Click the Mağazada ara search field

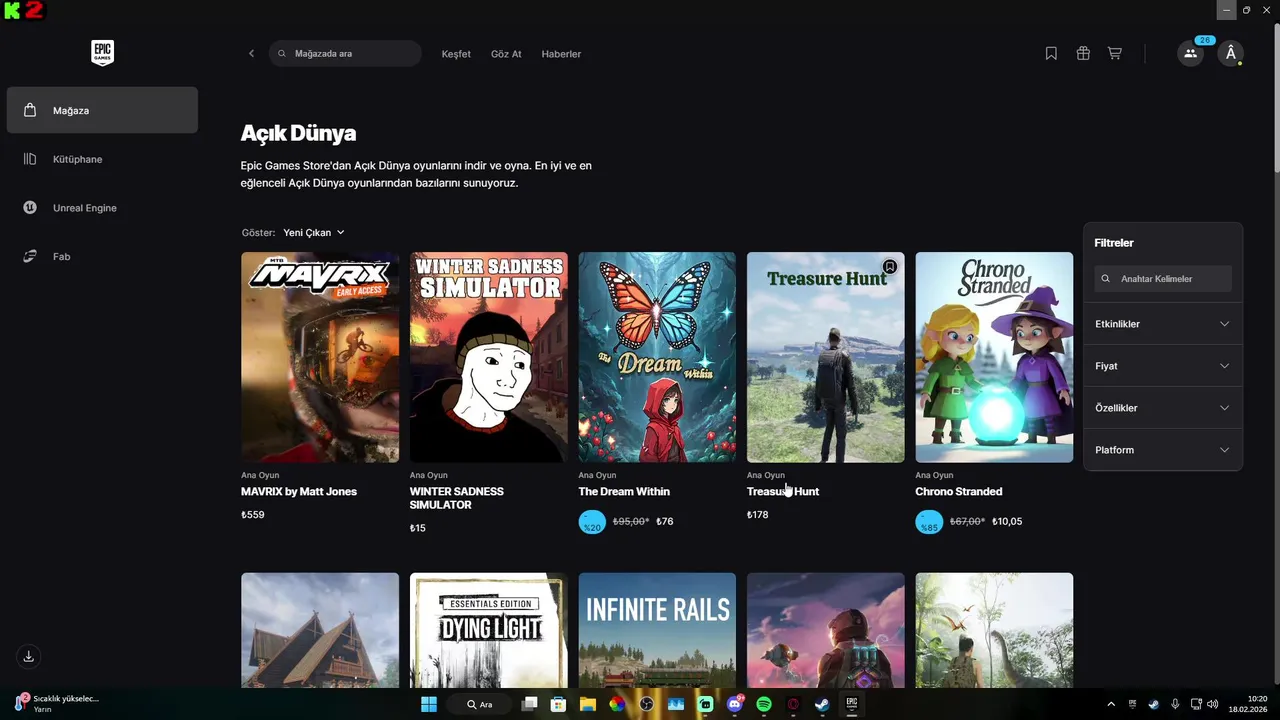tap(345, 53)
